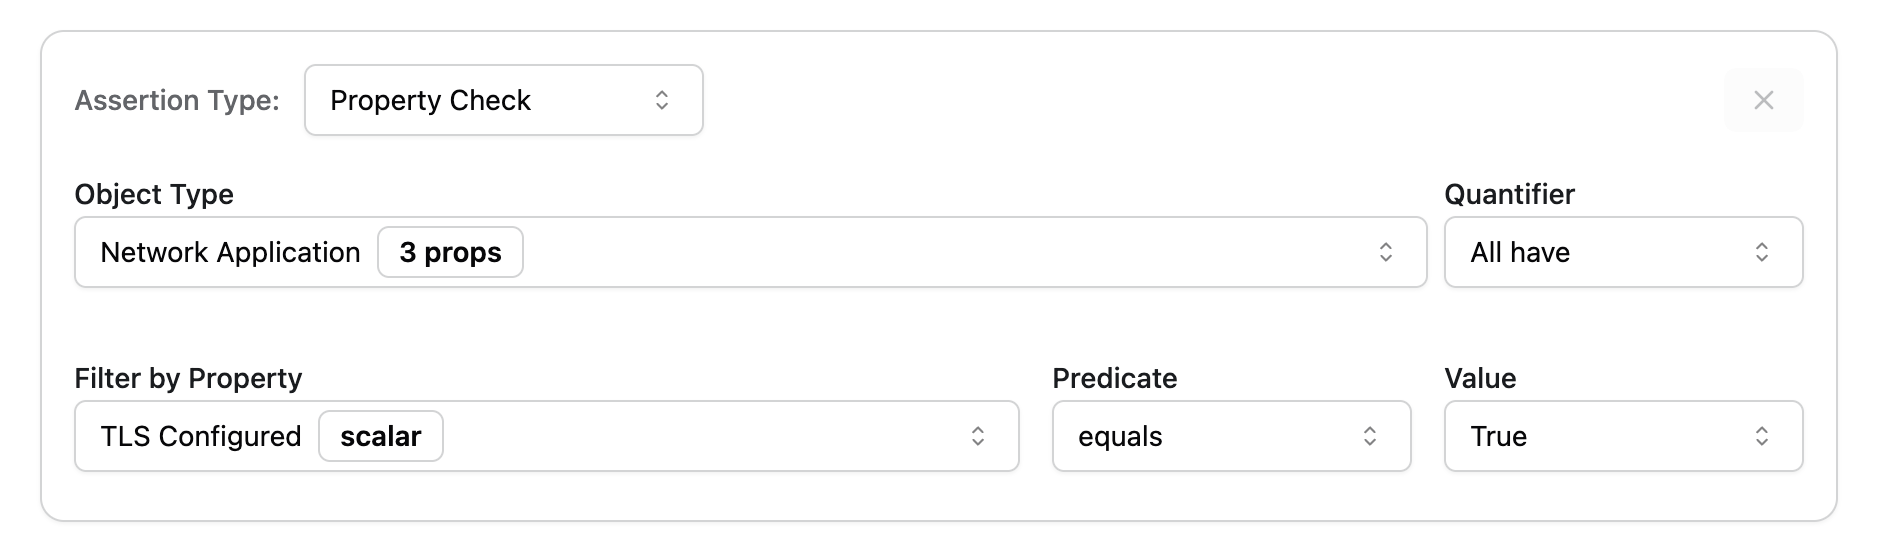
Task: Click the Filter by Property label
Action: 188,378
